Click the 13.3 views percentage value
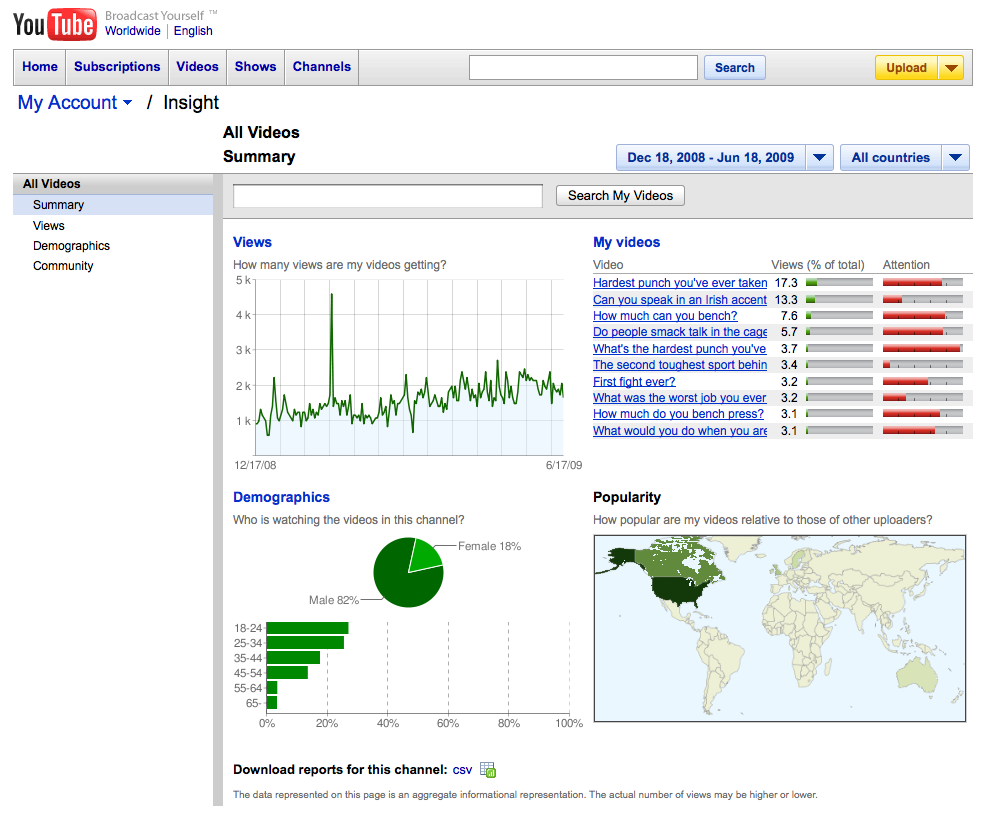998x819 pixels. pyautogui.click(x=786, y=300)
